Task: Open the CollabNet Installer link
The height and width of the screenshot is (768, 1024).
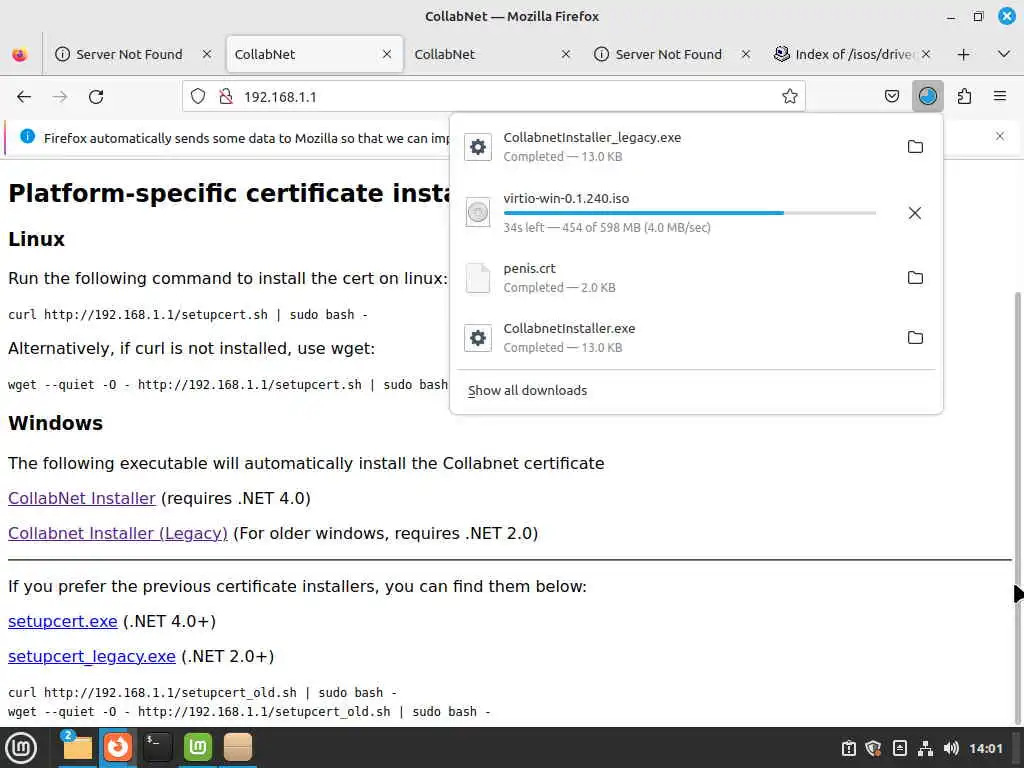Action: tap(82, 498)
